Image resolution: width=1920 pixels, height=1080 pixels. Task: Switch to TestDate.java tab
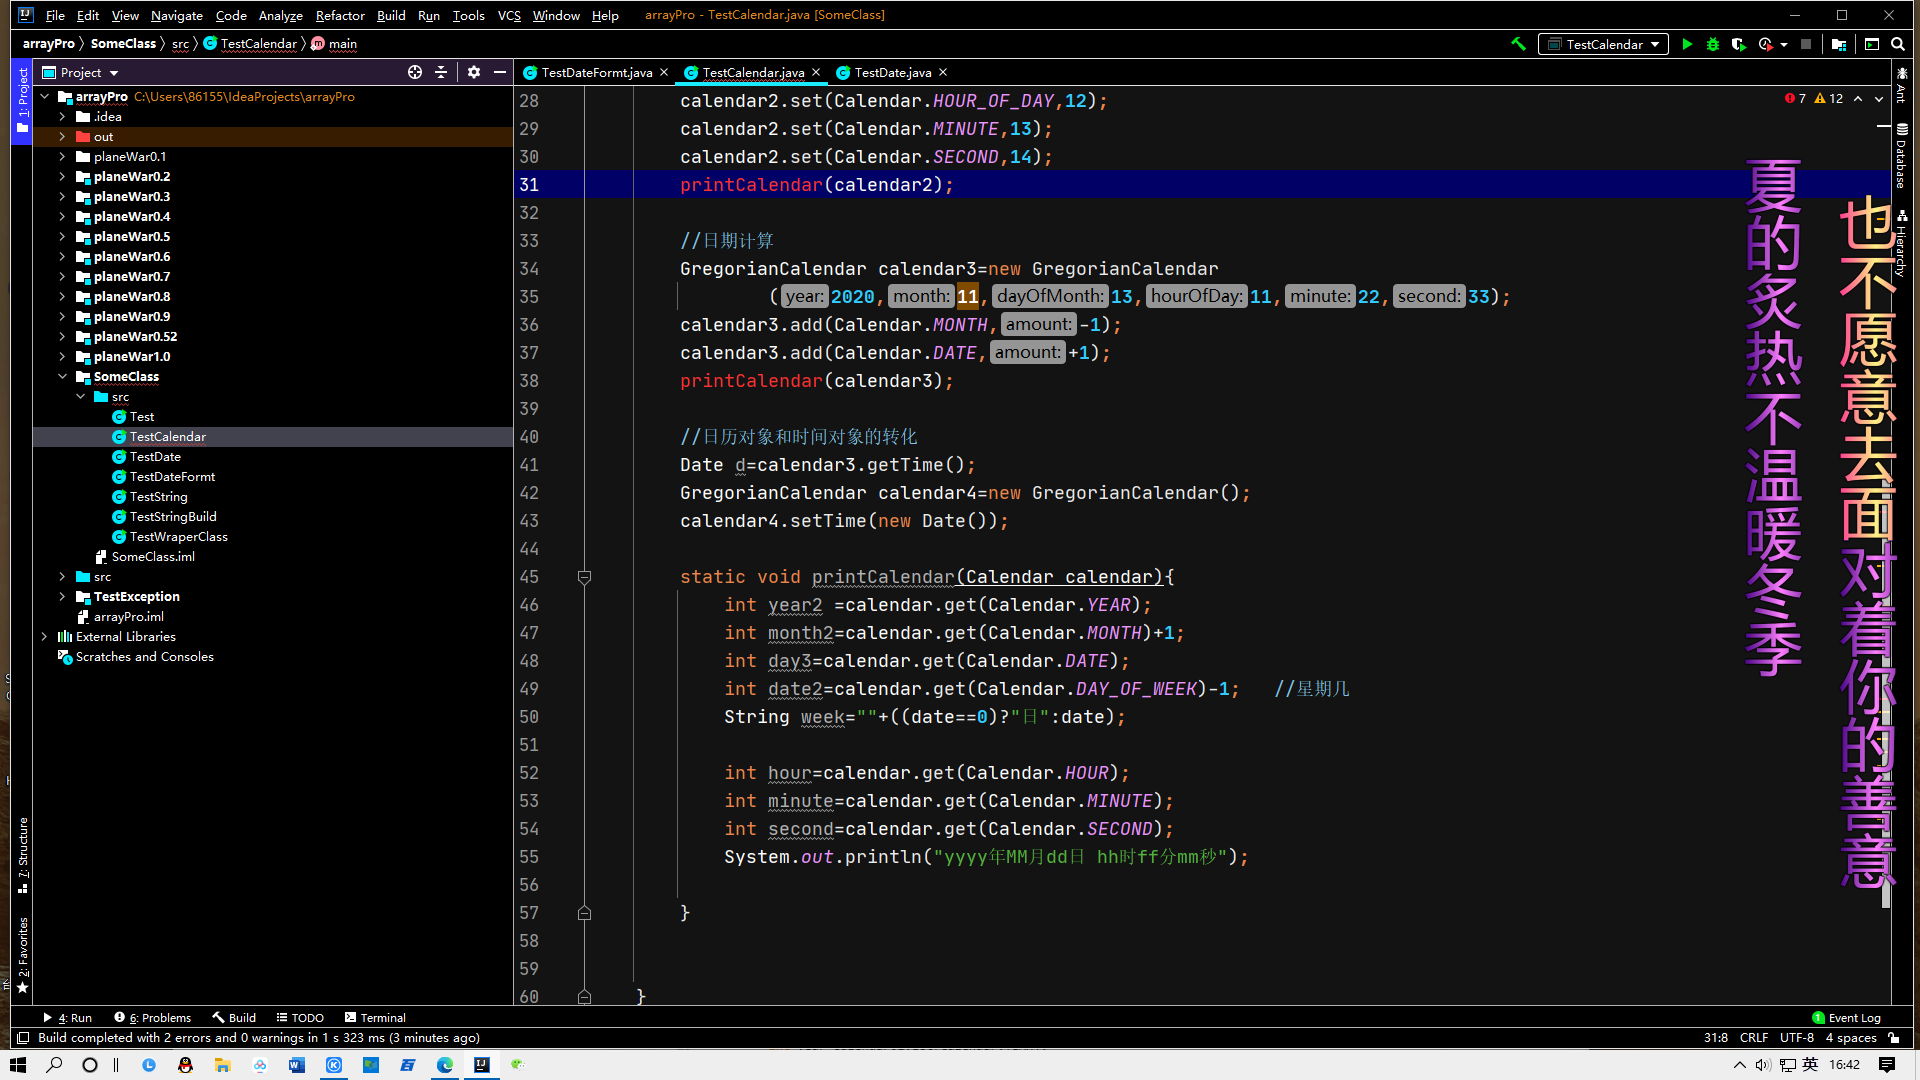[892, 72]
